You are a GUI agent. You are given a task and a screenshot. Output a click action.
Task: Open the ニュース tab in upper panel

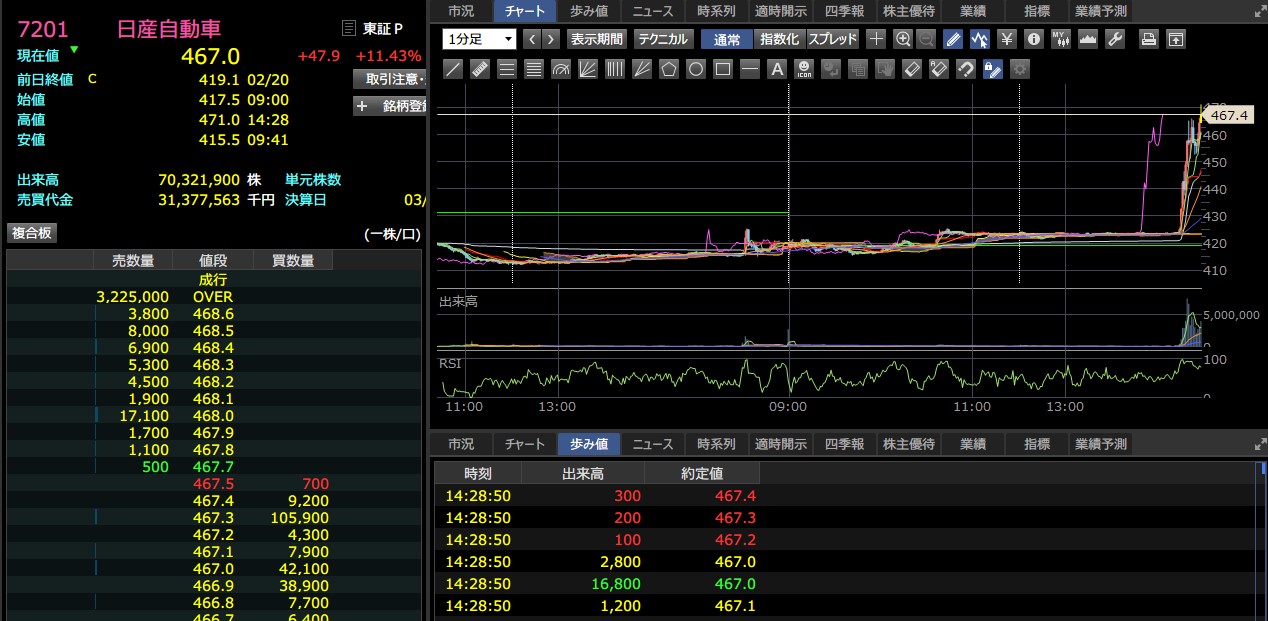point(653,11)
